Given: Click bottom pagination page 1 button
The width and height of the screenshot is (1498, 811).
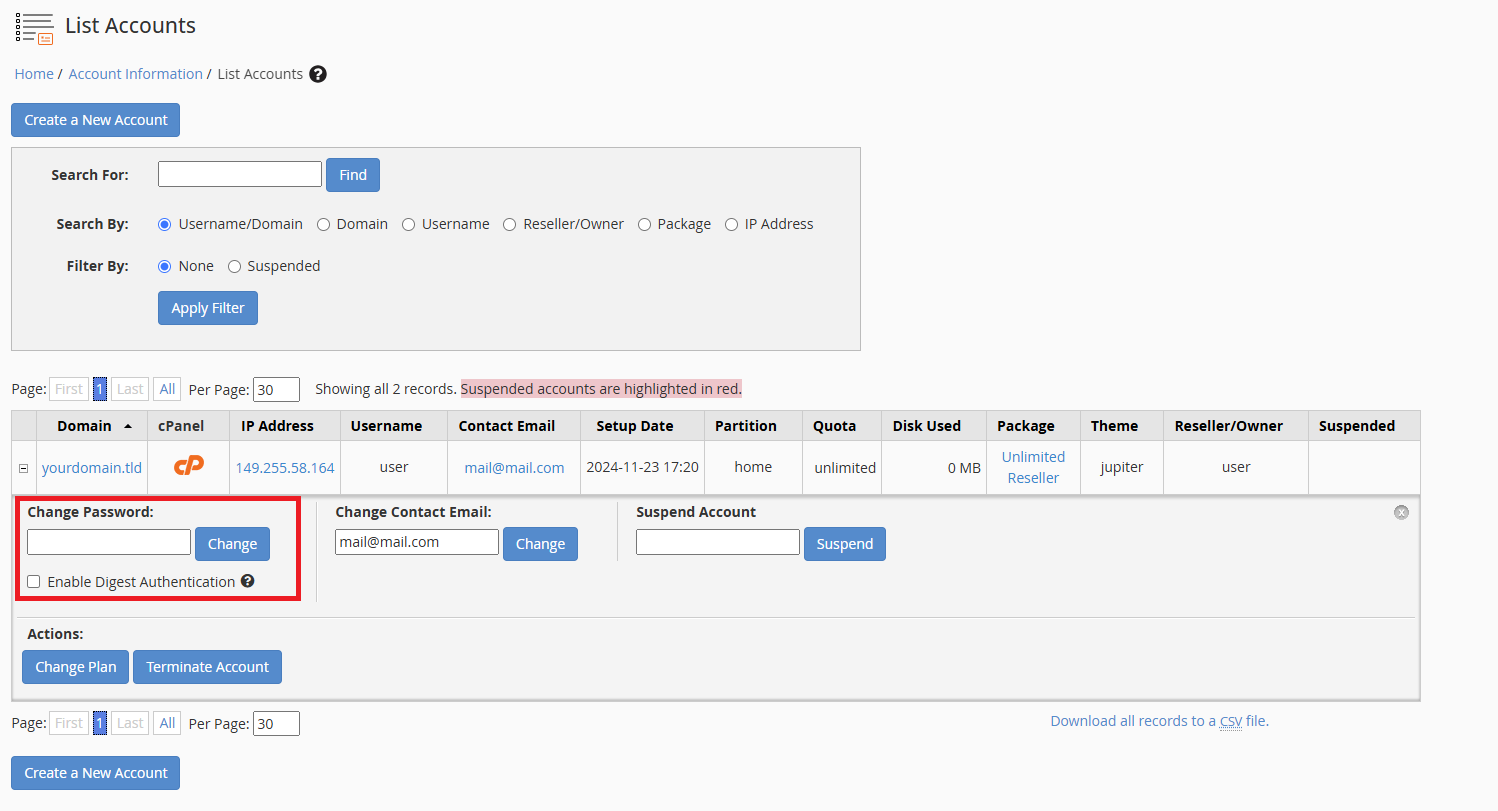Looking at the screenshot, I should (x=100, y=723).
